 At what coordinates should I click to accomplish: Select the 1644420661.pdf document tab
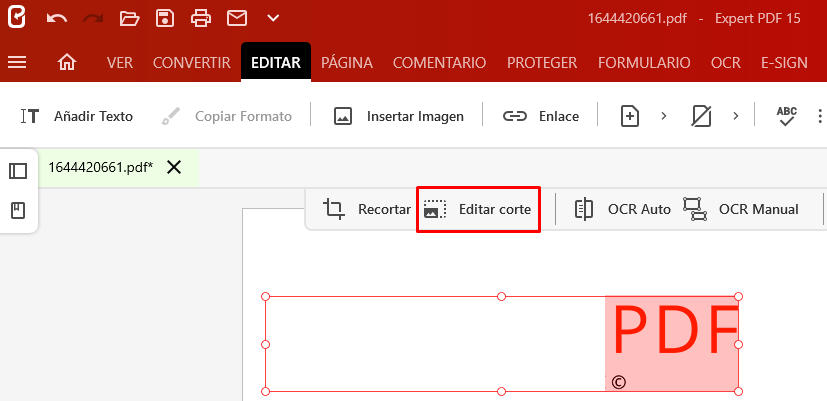(x=101, y=168)
